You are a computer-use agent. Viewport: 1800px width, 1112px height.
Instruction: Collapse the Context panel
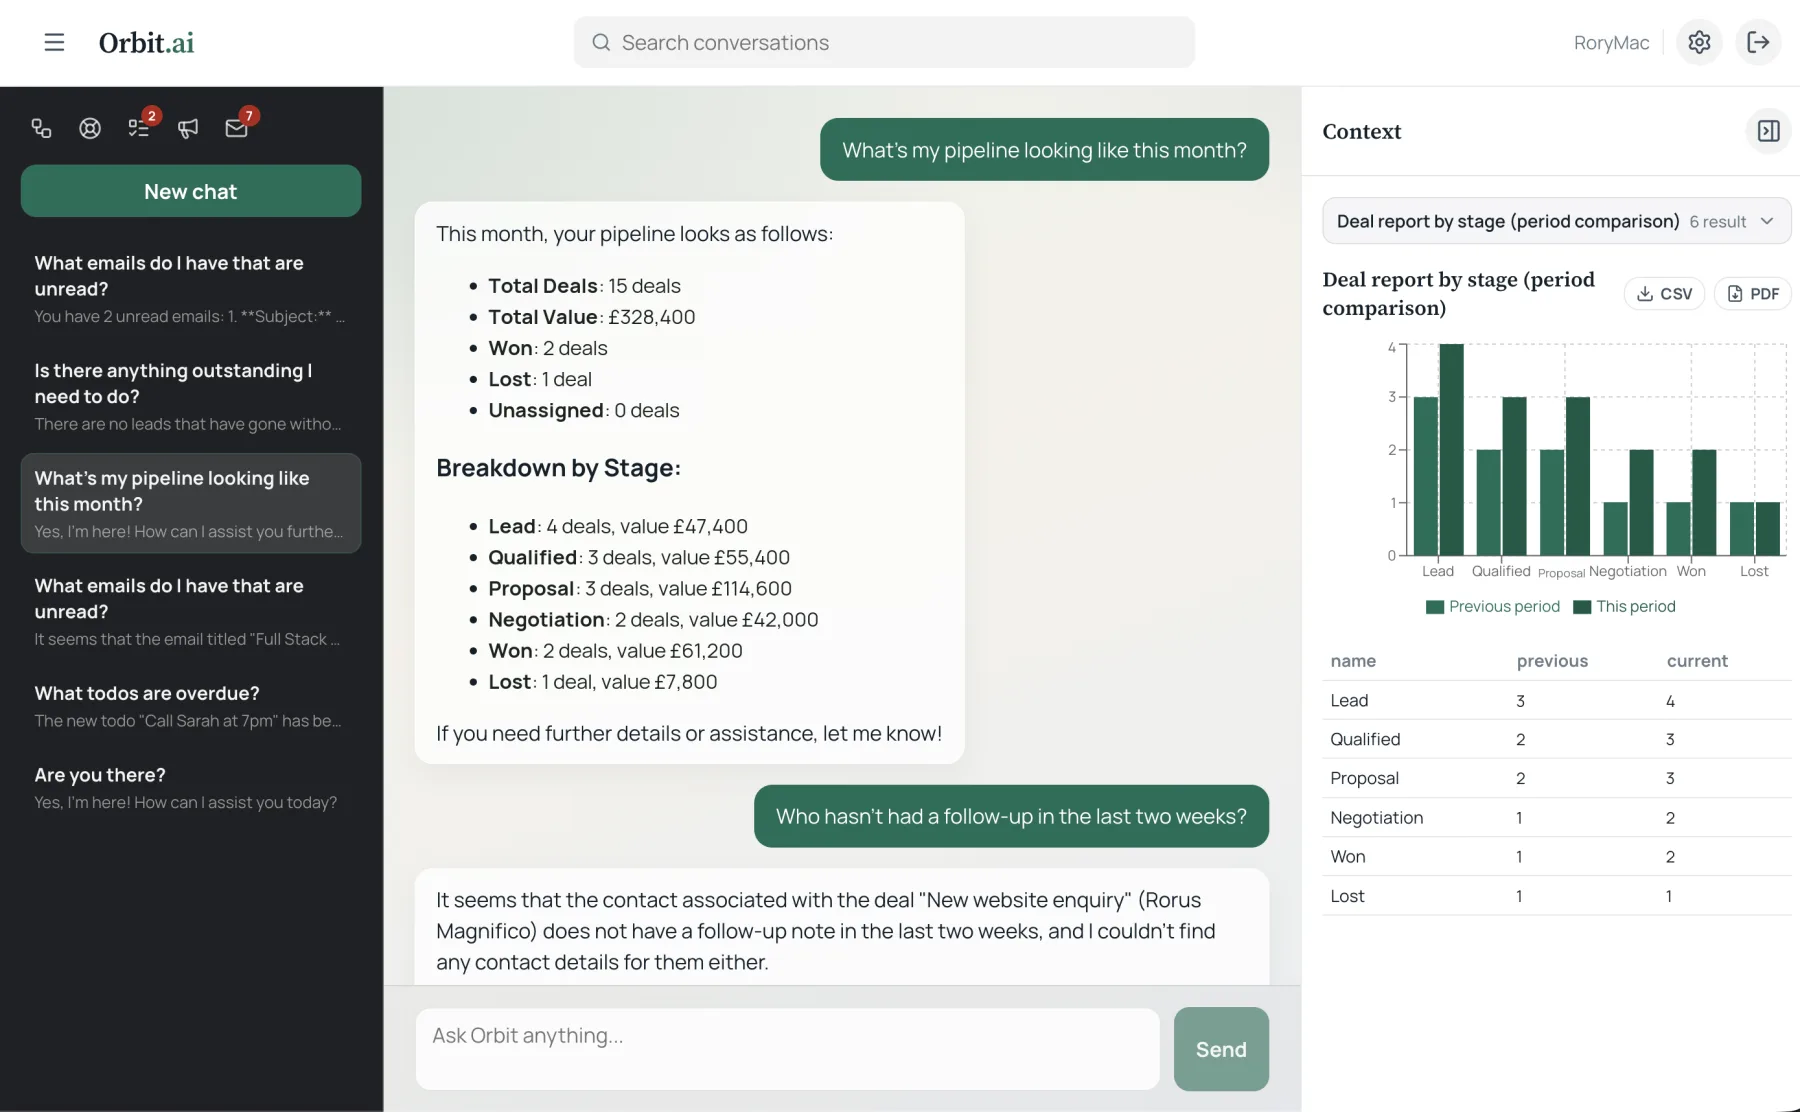click(x=1768, y=131)
